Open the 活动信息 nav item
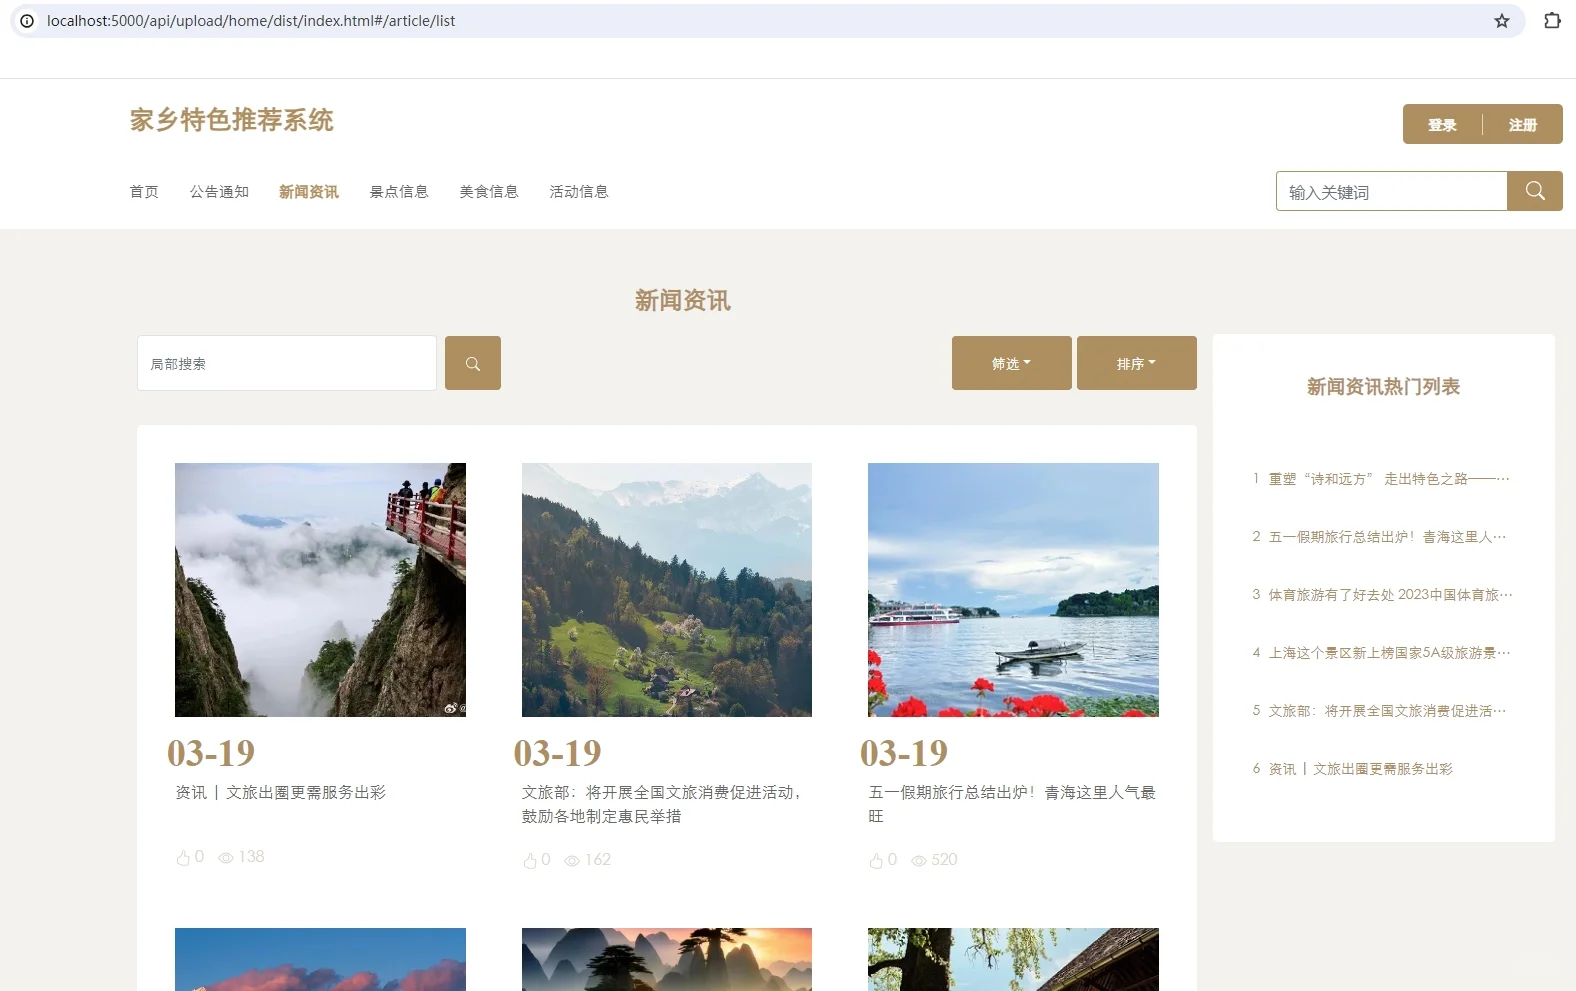 click(579, 192)
